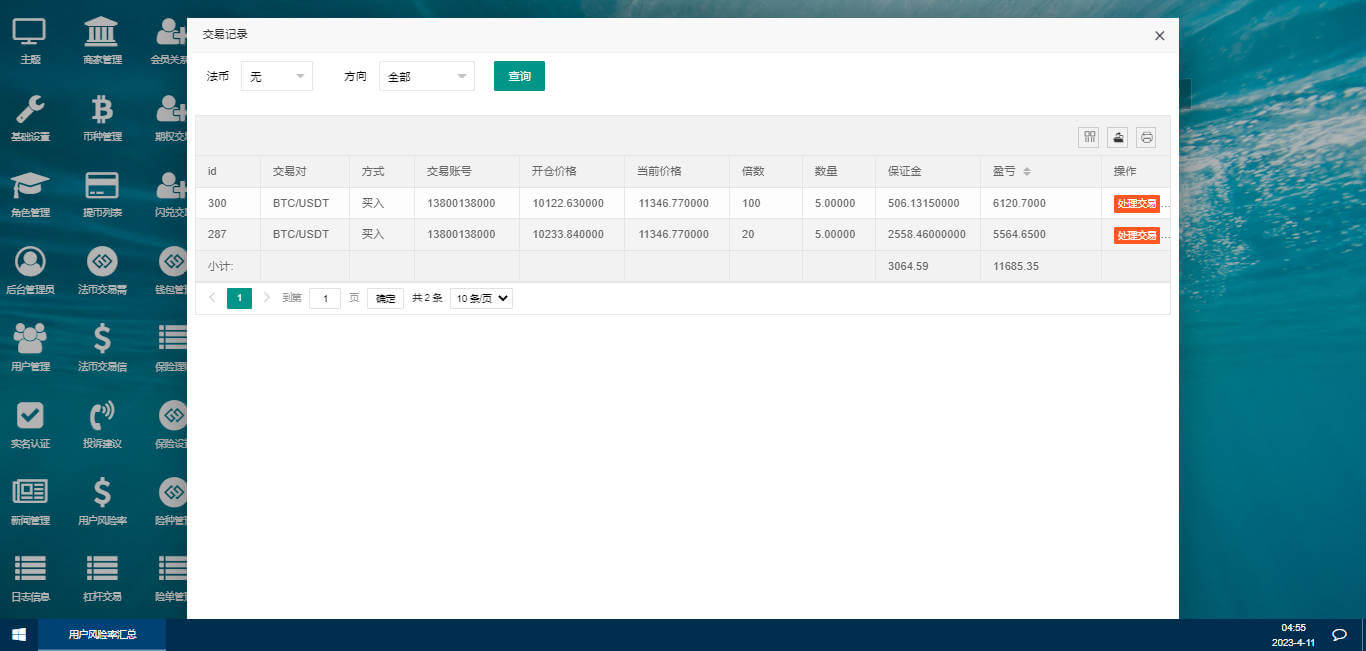Click 处理交易 for row id 287
The width and height of the screenshot is (1366, 651).
pyautogui.click(x=1136, y=235)
